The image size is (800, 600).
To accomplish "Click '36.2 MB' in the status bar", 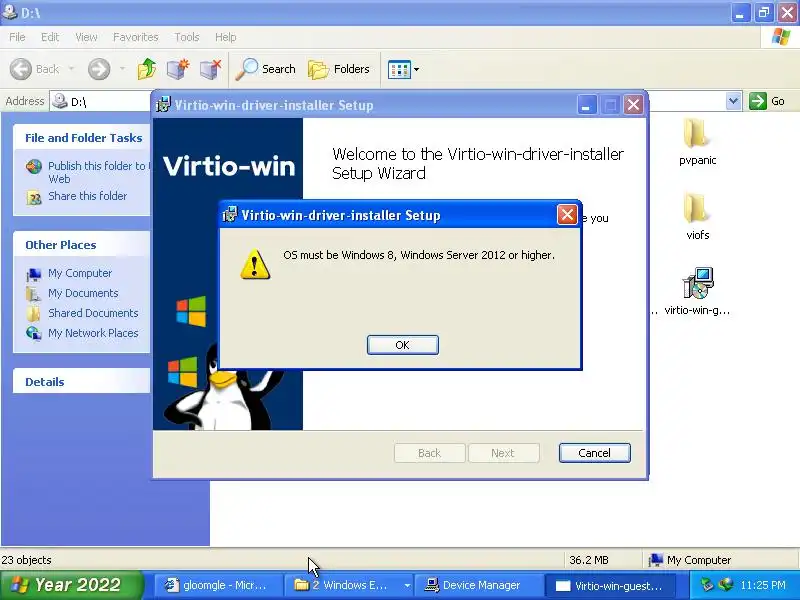I will click(x=589, y=560).
